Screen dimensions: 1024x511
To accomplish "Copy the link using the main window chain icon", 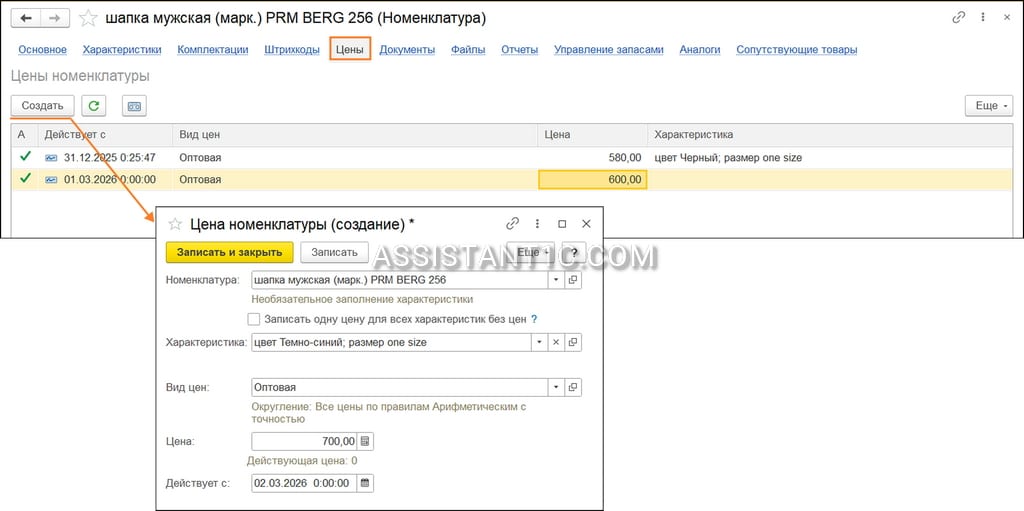I will pyautogui.click(x=959, y=18).
